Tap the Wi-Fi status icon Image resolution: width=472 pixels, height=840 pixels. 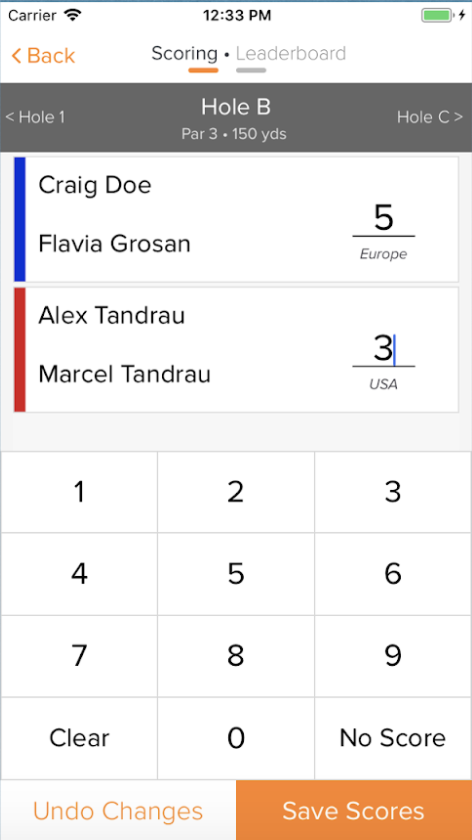pos(72,15)
